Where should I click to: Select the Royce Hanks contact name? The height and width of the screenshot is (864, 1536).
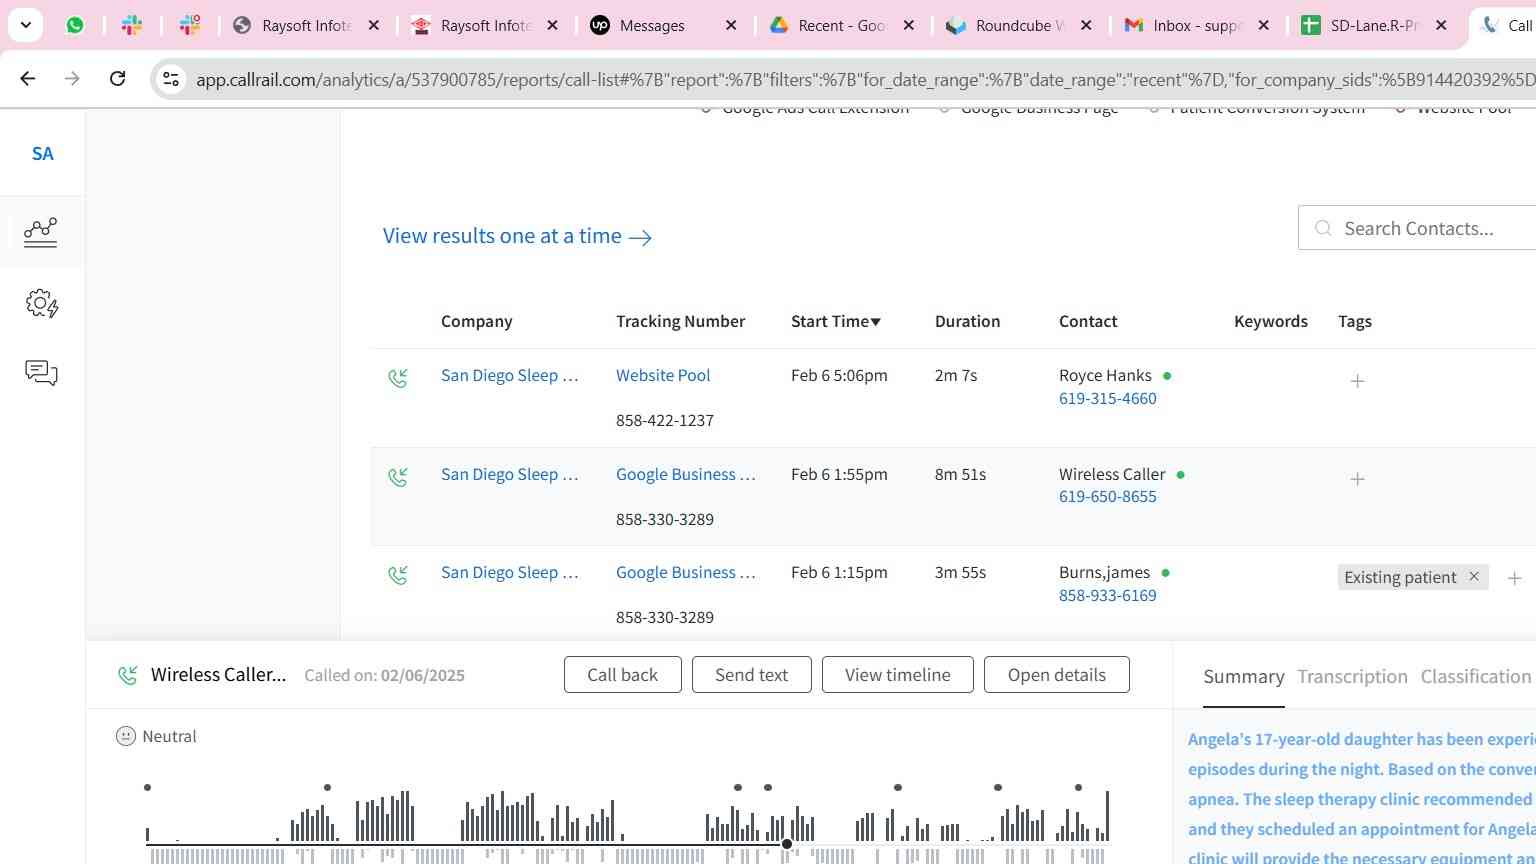click(x=1105, y=376)
